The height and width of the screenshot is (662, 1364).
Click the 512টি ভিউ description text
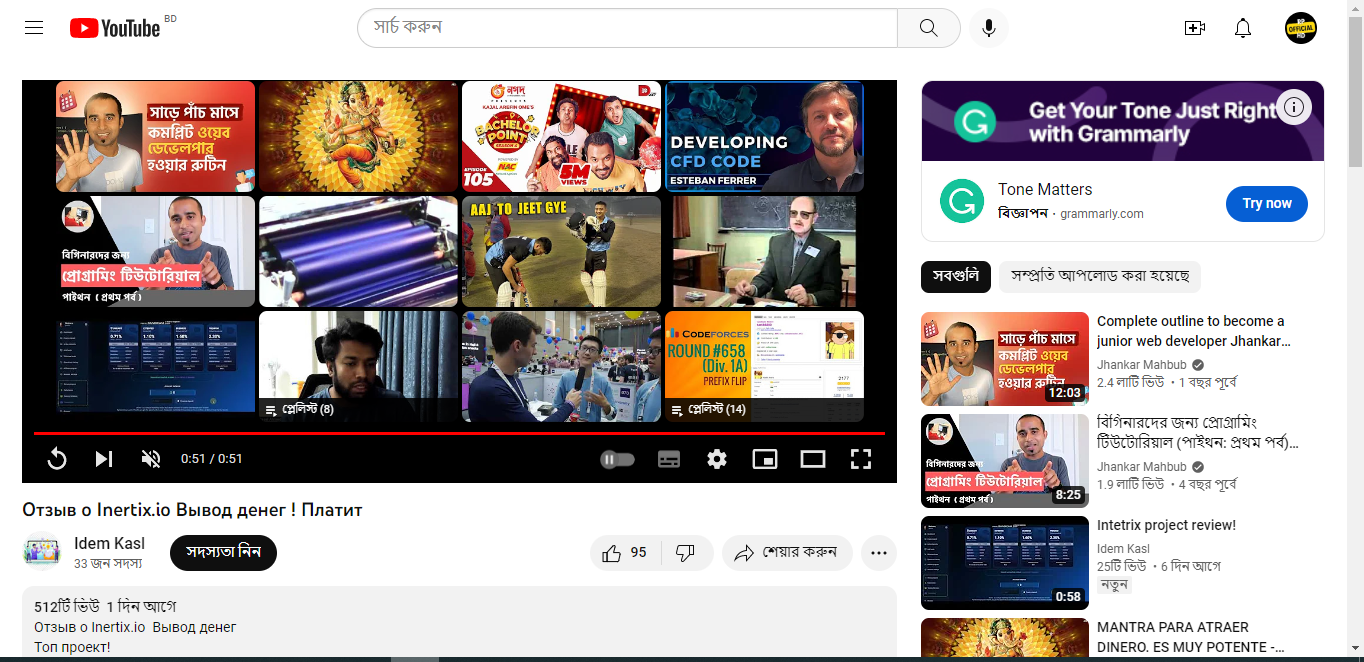pos(69,607)
